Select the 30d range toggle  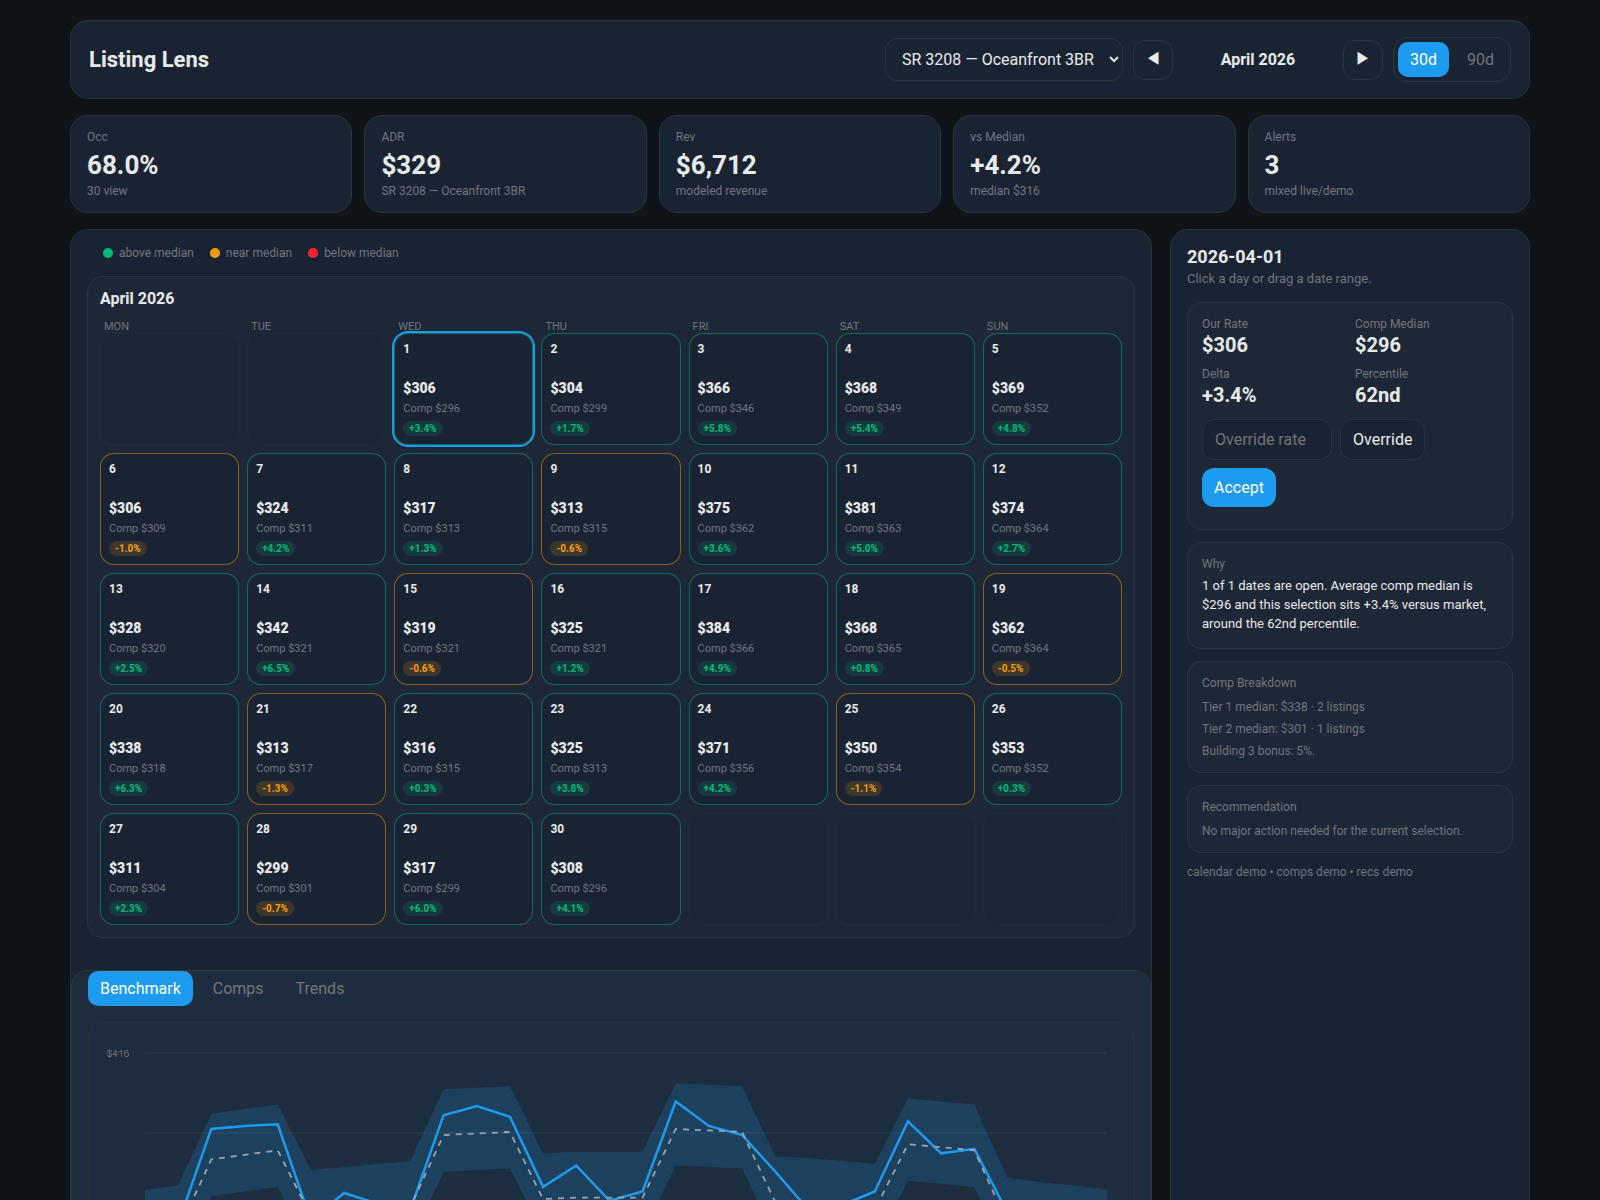1423,59
